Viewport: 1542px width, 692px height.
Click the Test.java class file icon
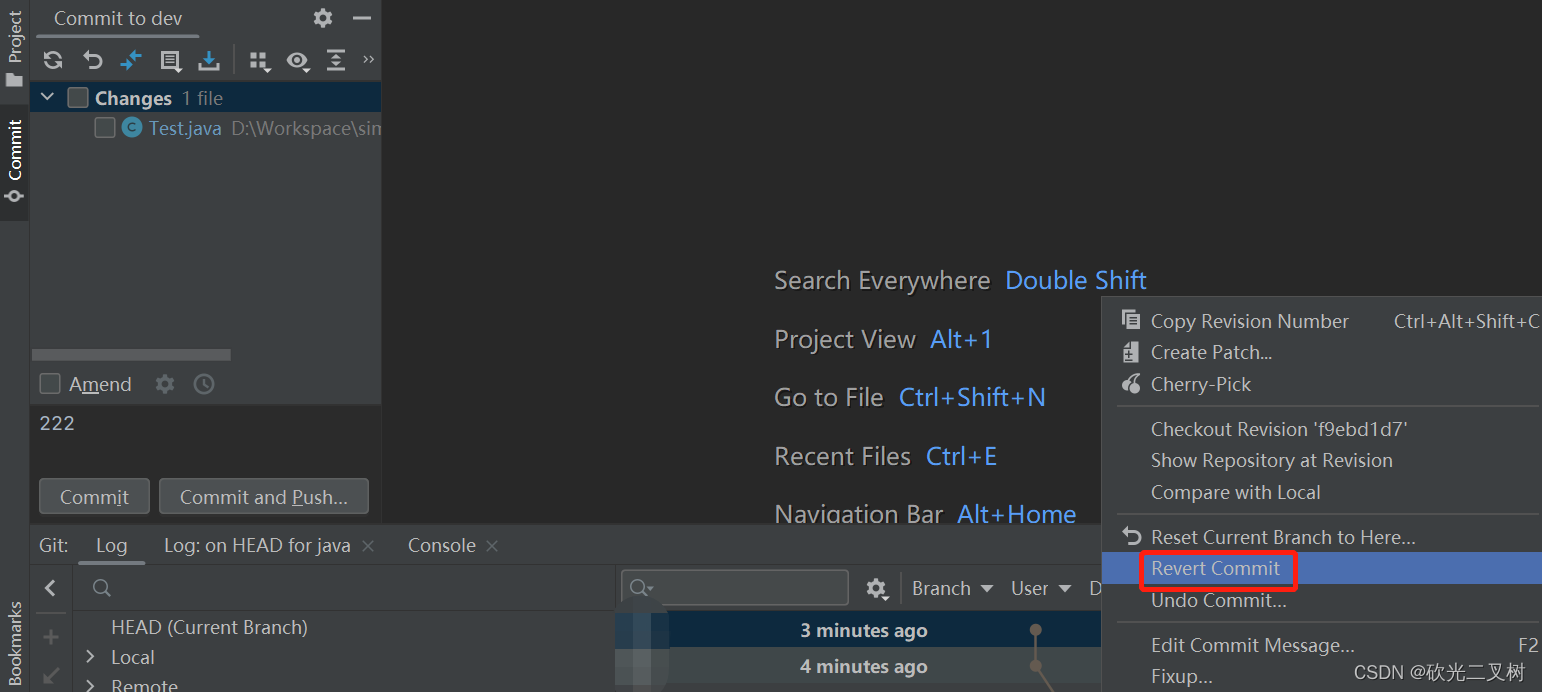(x=132, y=128)
